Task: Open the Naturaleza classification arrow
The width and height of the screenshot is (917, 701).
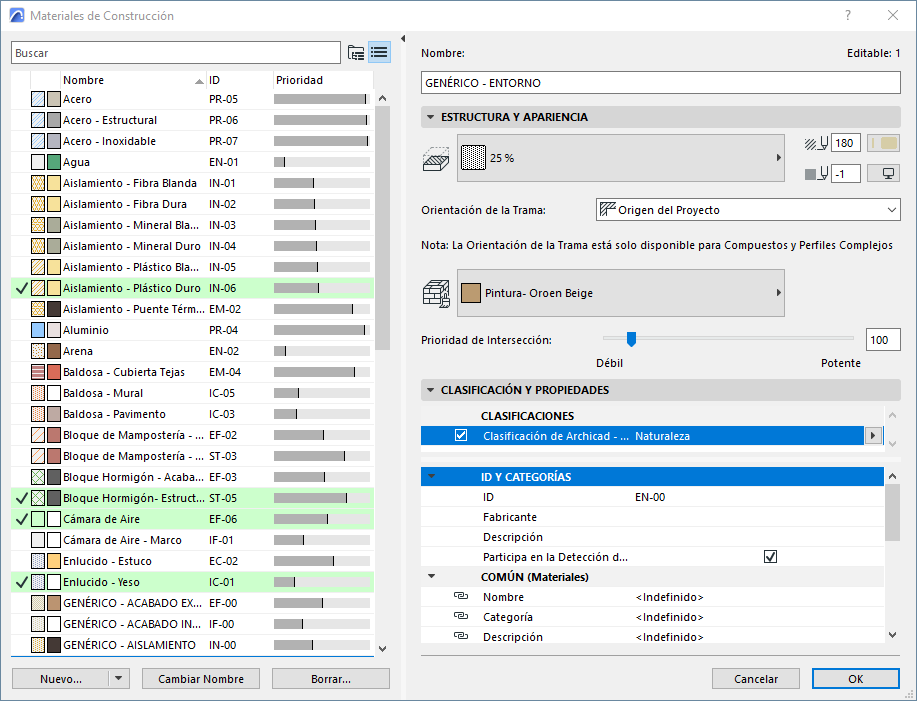Action: (873, 436)
